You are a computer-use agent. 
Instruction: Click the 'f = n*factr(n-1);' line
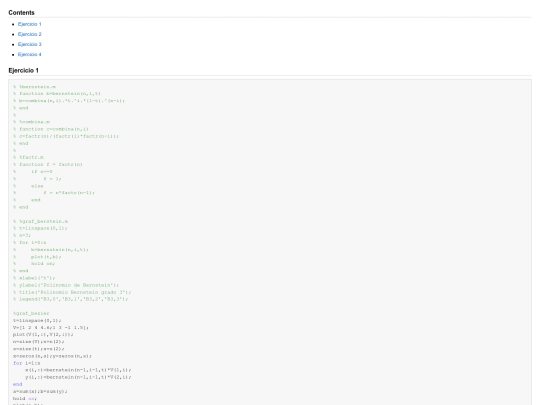tap(54, 193)
